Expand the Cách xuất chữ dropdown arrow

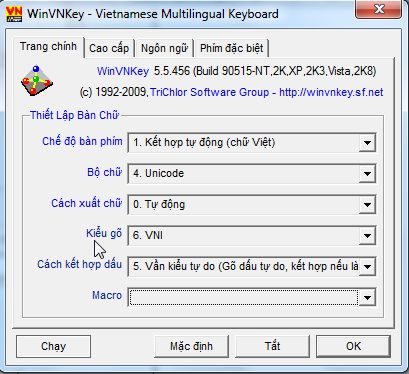click(x=367, y=205)
